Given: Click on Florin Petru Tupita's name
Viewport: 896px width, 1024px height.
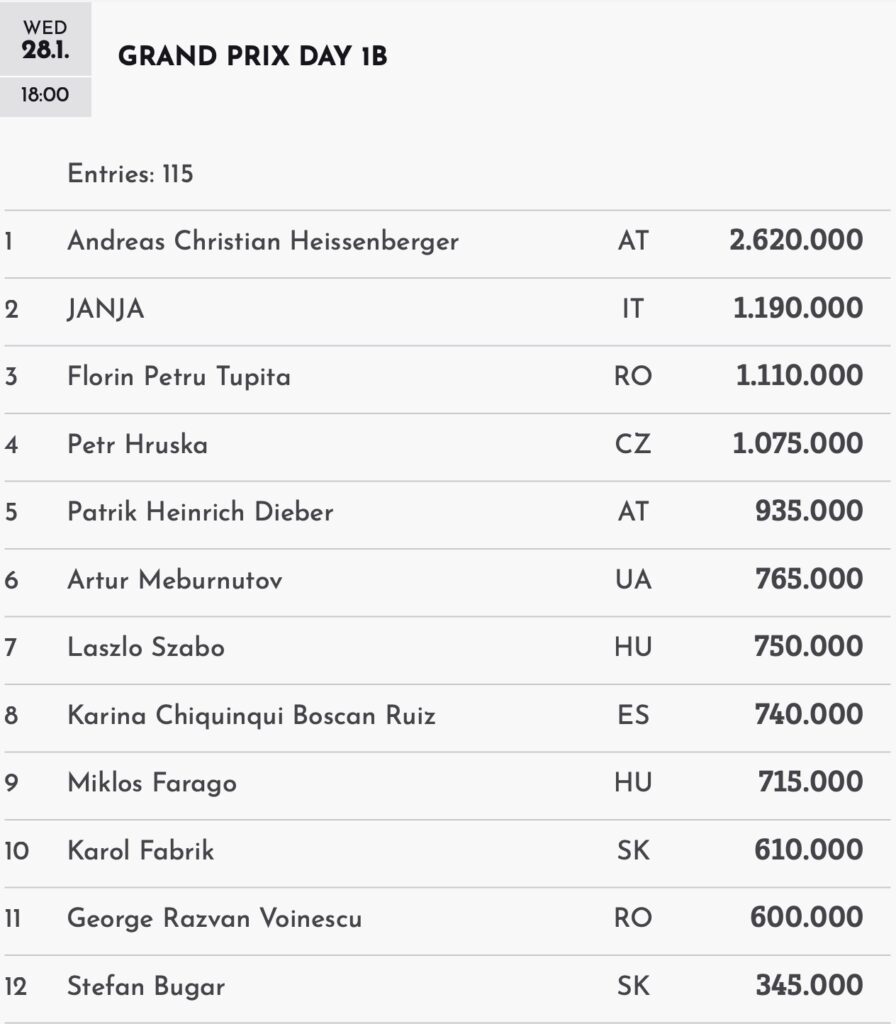Looking at the screenshot, I should click(x=179, y=377).
